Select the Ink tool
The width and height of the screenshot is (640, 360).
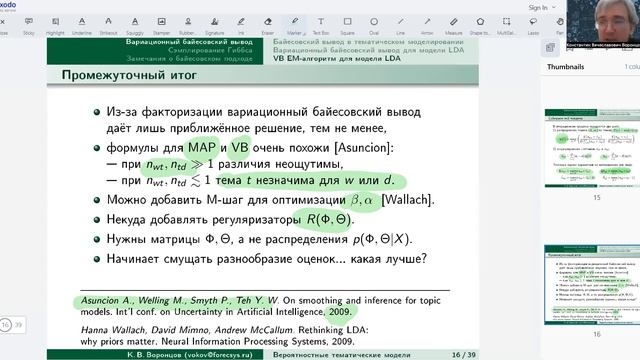point(241,25)
